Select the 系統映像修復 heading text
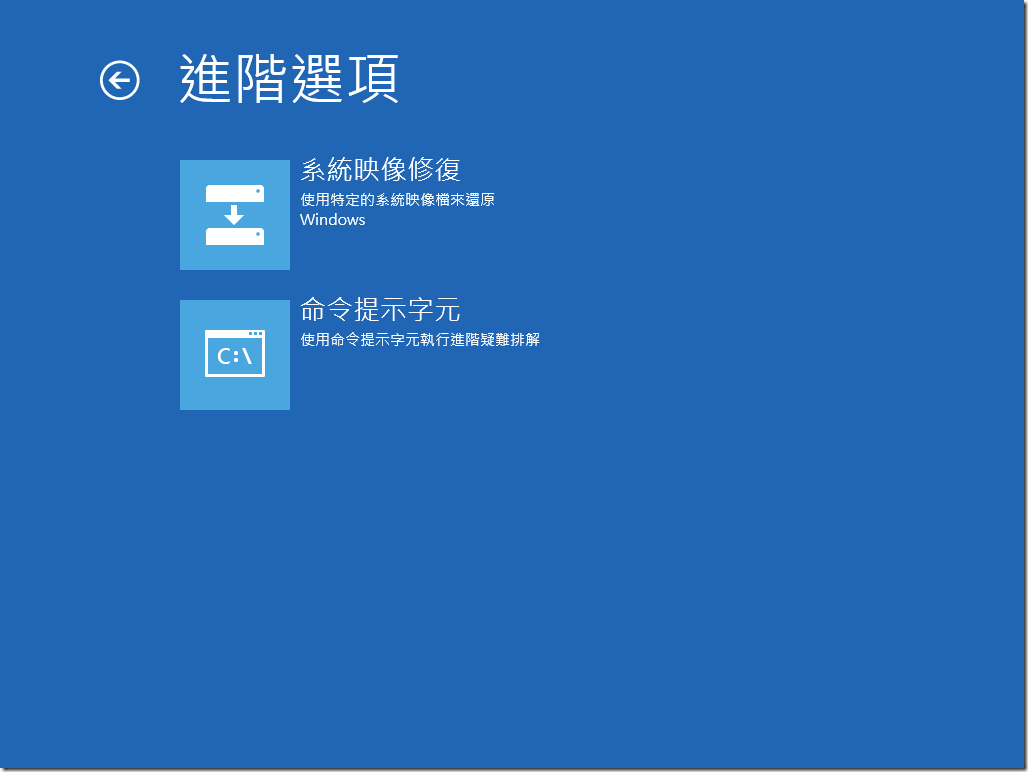This screenshot has width=1028, height=772. point(380,170)
